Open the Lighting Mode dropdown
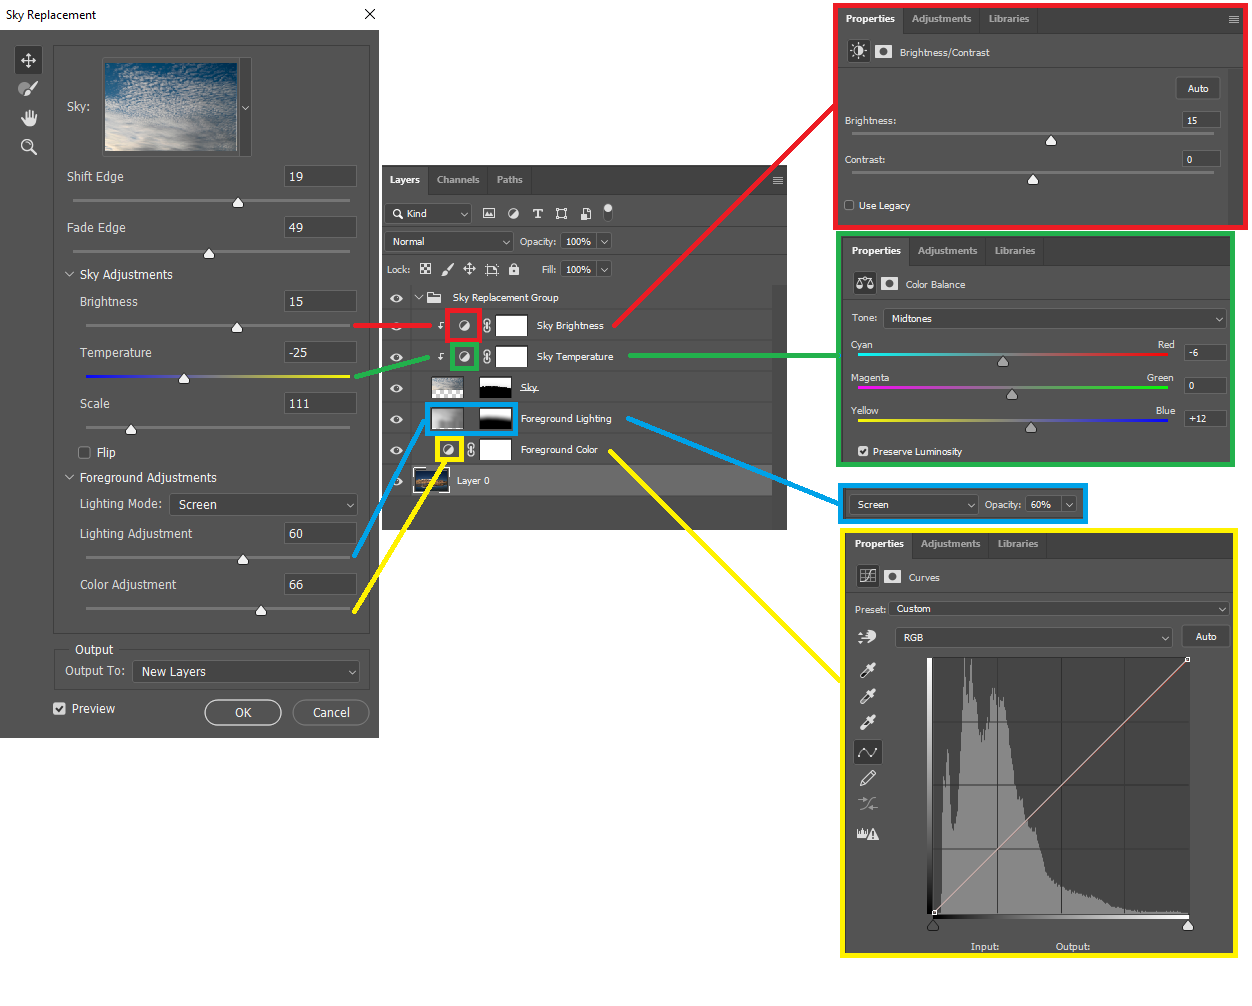The width and height of the screenshot is (1252, 1006). click(264, 505)
